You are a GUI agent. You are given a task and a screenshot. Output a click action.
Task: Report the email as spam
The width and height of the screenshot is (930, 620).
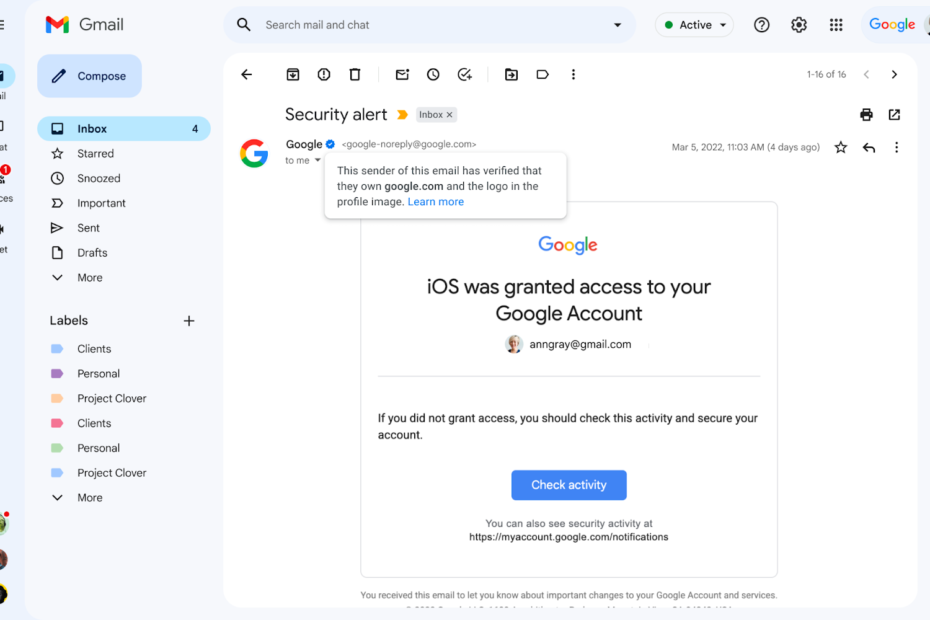tap(324, 75)
